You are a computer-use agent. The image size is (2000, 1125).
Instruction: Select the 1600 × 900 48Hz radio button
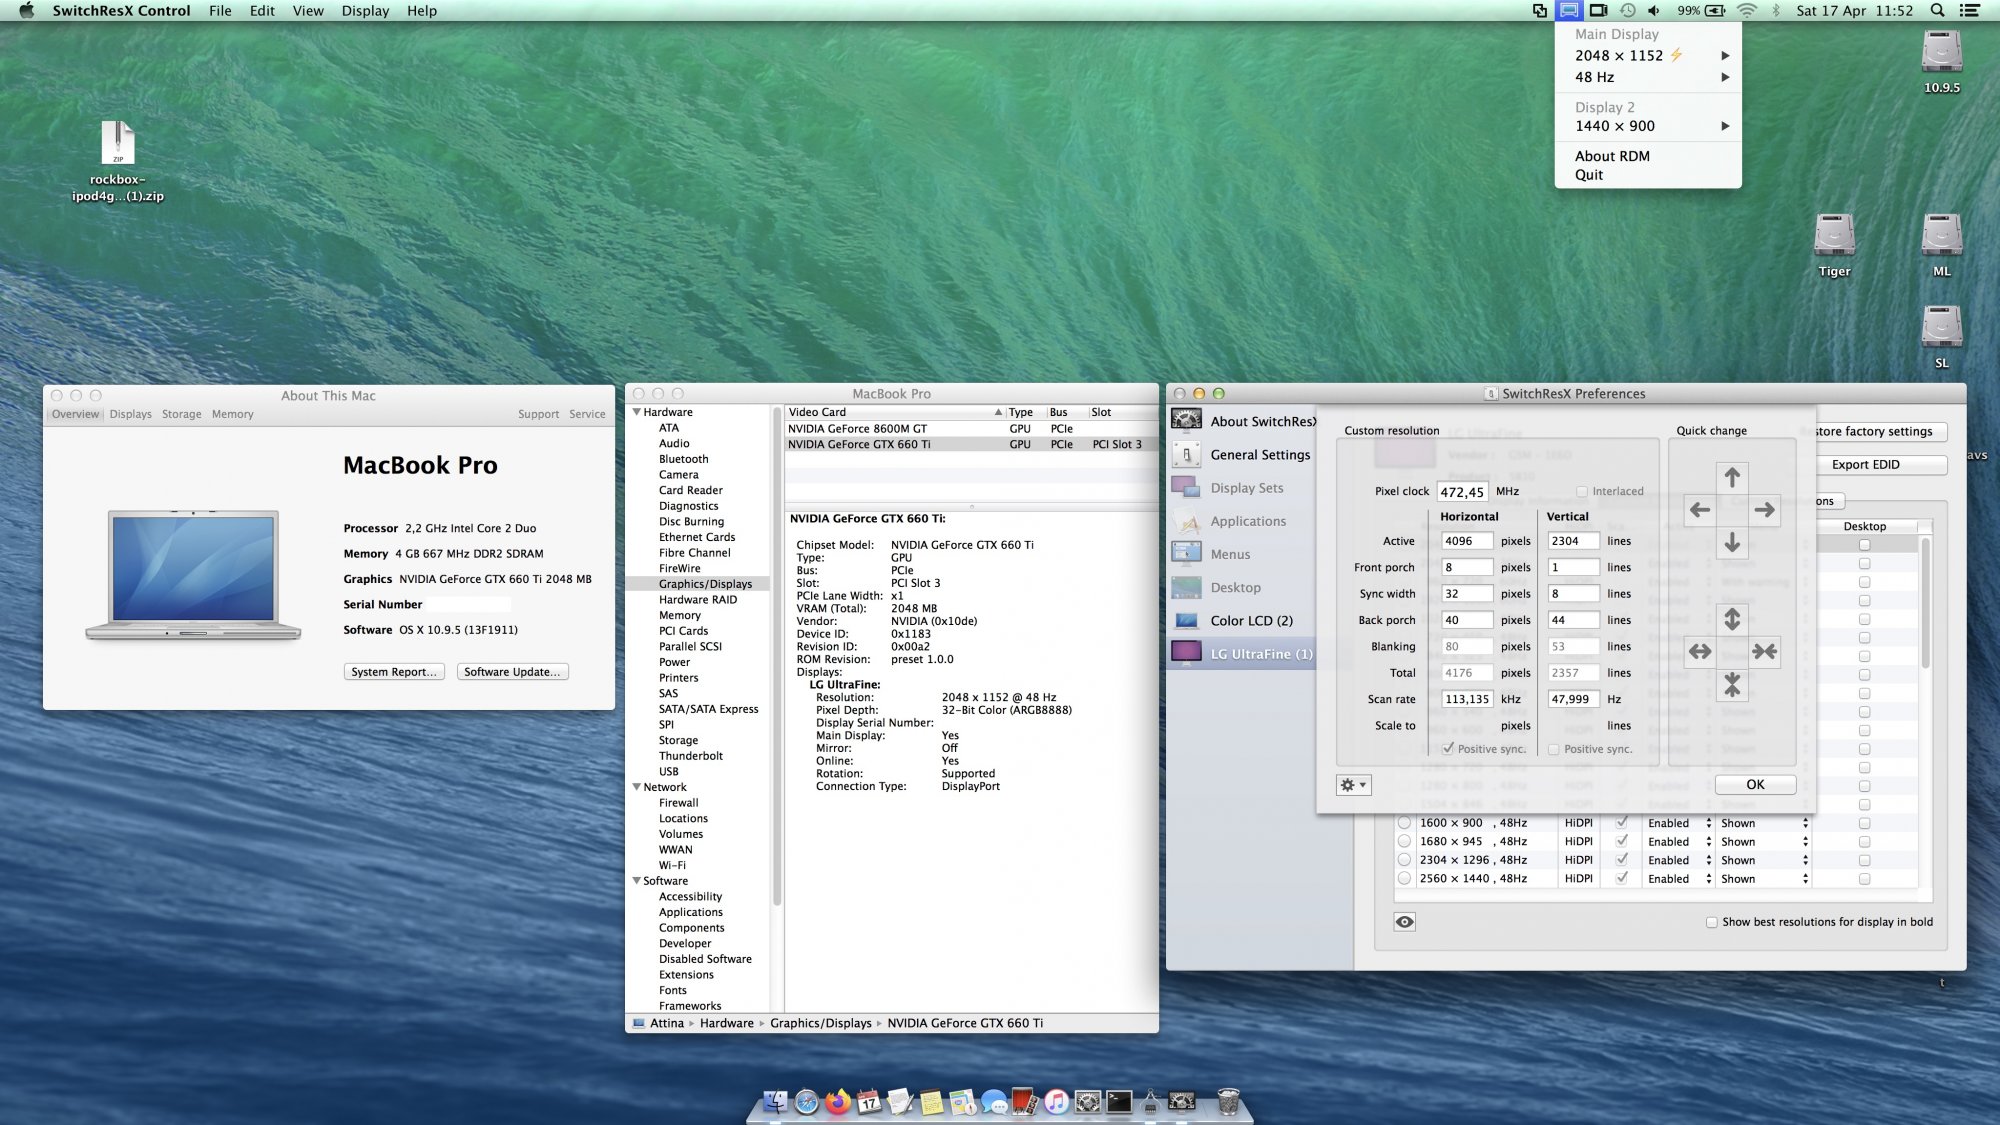coord(1404,823)
